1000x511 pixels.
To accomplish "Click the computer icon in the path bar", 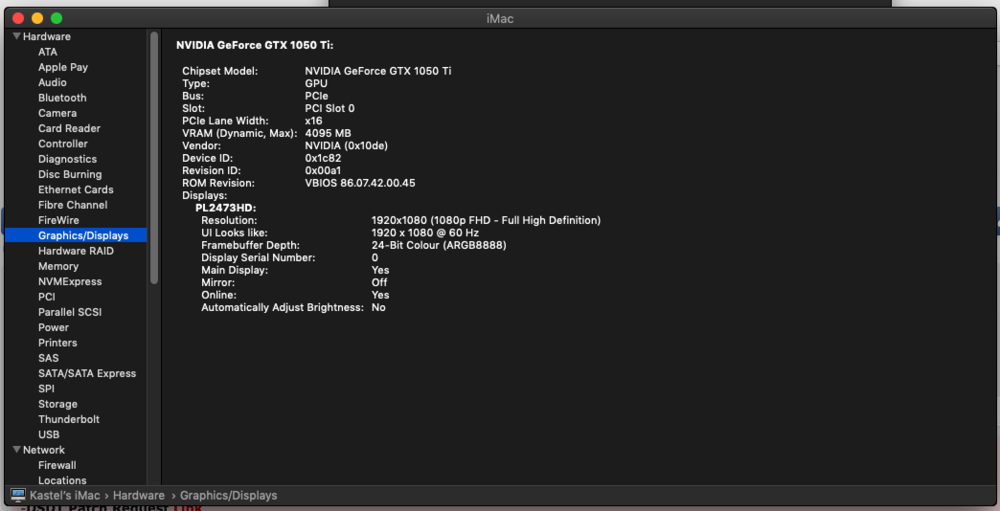I will (x=18, y=495).
